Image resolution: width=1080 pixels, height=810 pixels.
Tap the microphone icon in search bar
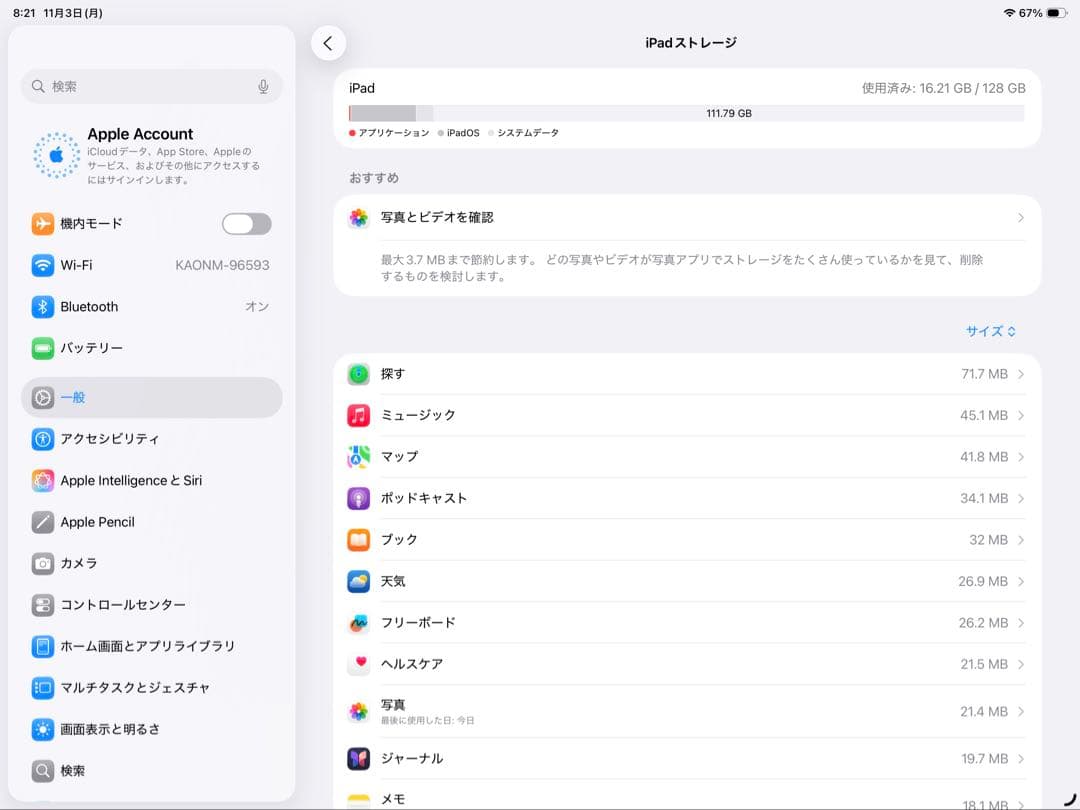click(262, 86)
